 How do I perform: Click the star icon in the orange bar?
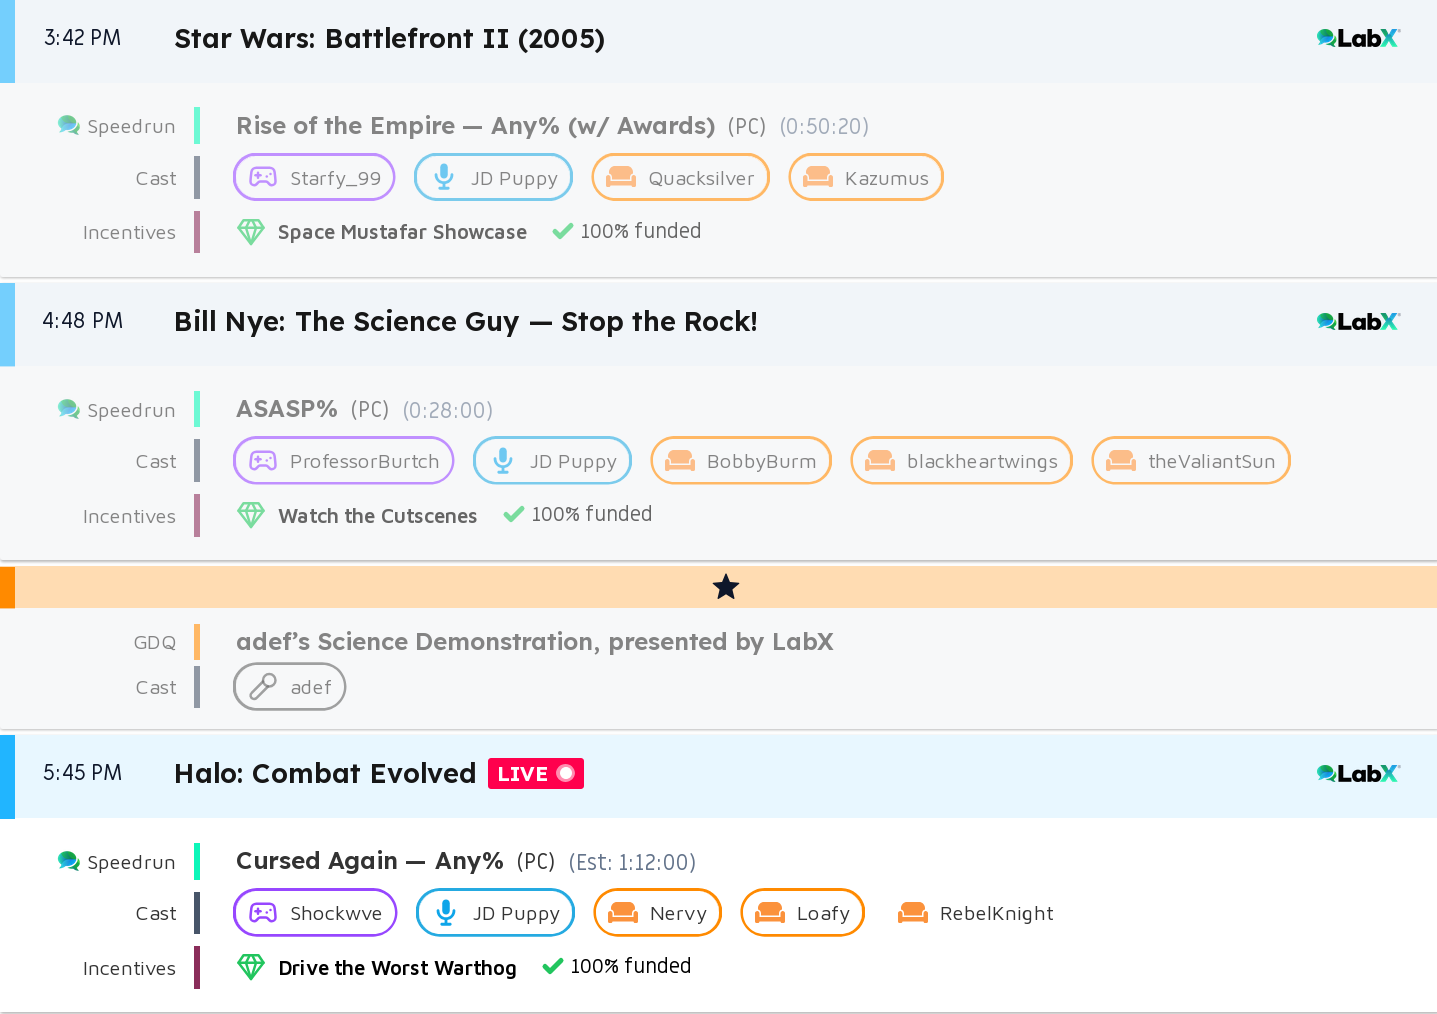coord(726,587)
